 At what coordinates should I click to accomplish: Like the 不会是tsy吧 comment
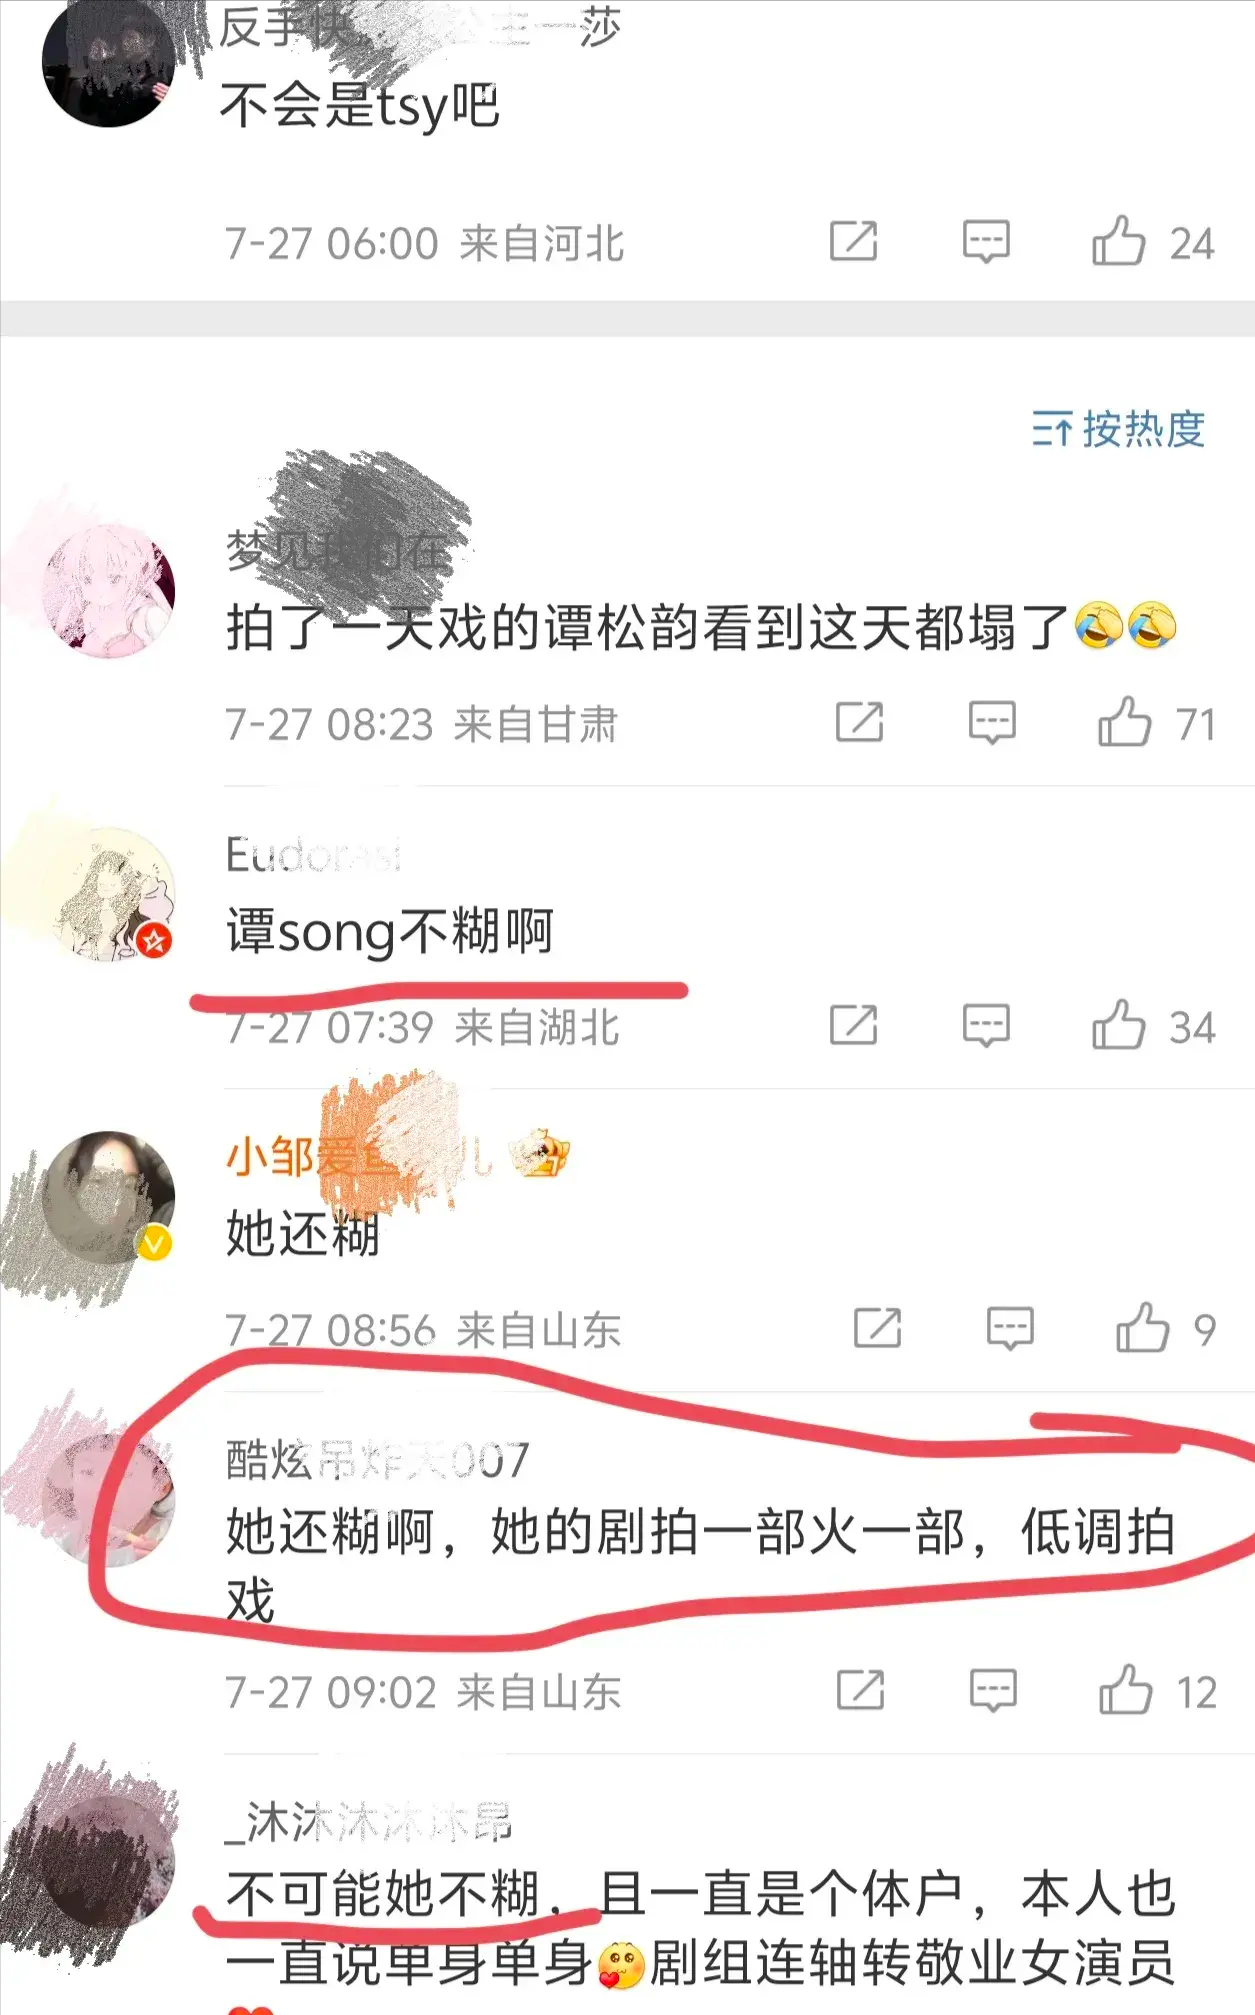[1152, 242]
